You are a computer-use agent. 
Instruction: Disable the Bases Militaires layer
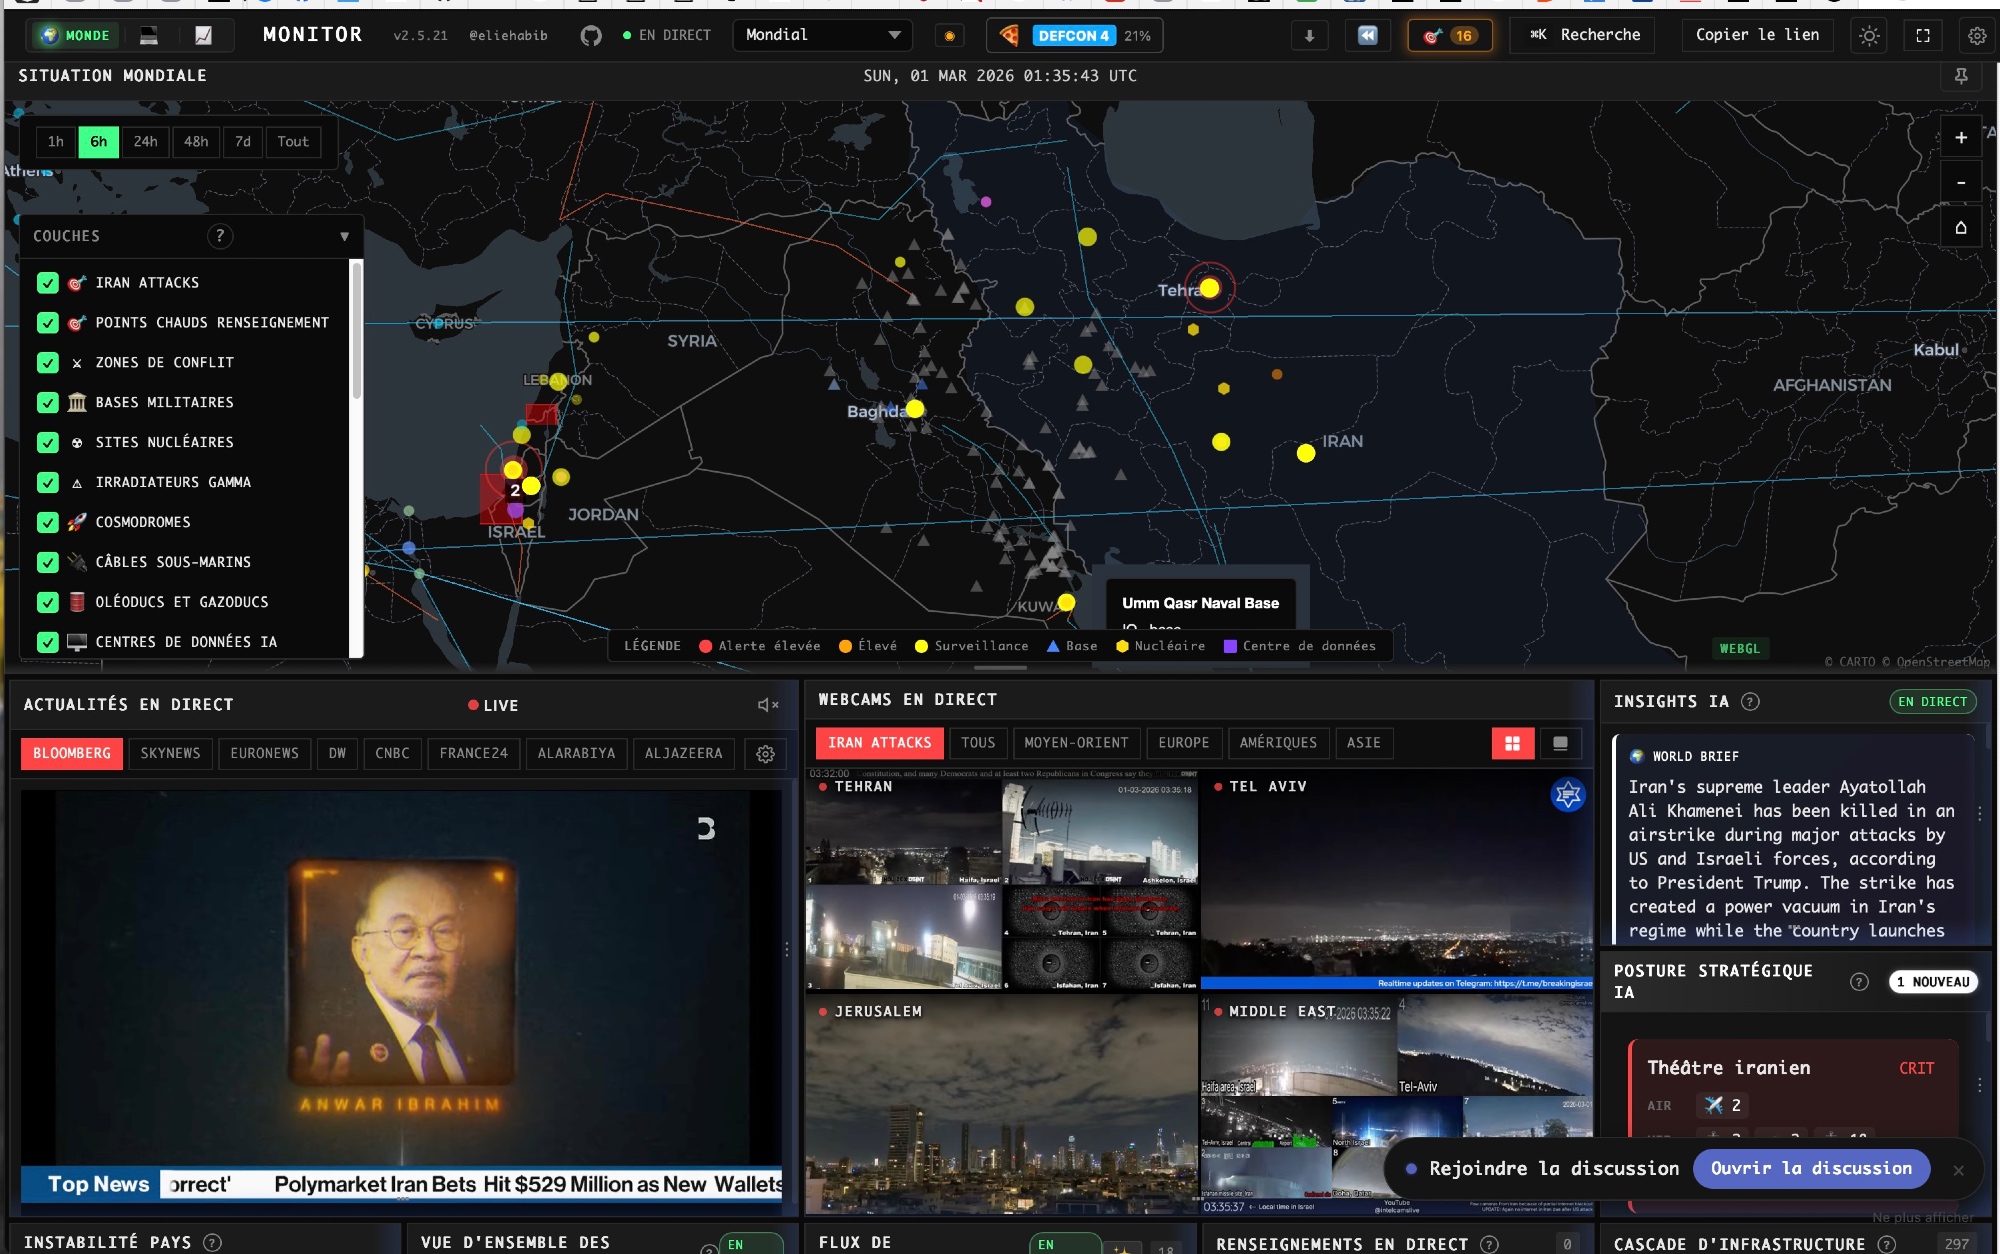[48, 402]
